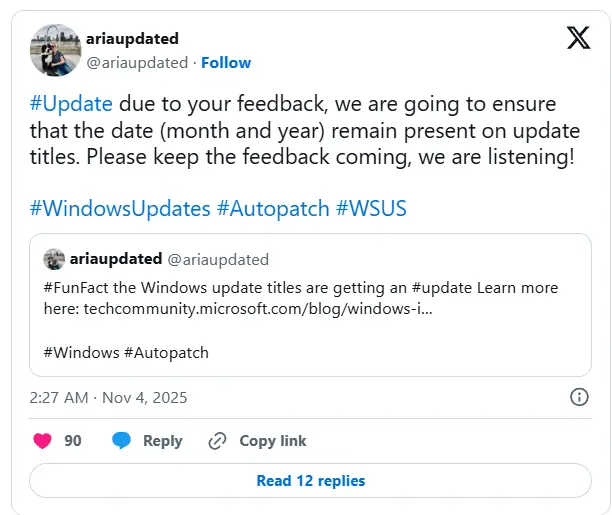This screenshot has height=515, width=612.
Task: Click the #Update hashtag
Action: (71, 105)
